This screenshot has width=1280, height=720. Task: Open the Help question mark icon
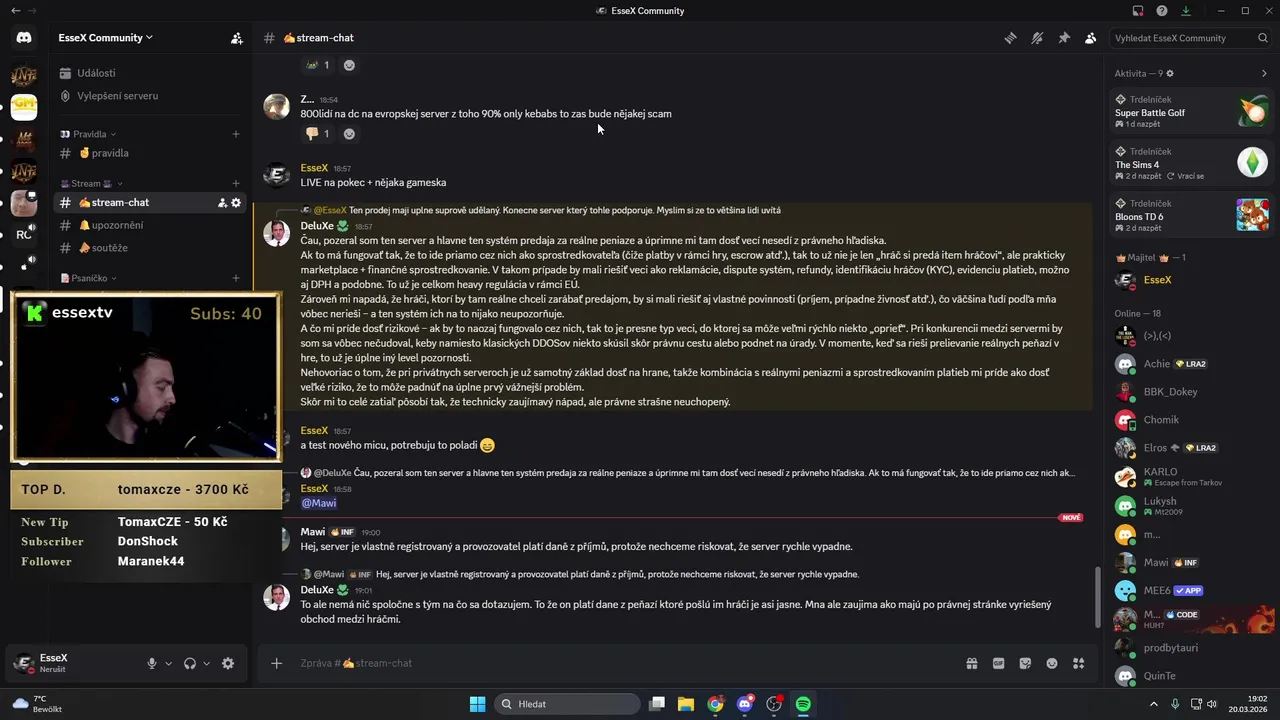[1162, 11]
